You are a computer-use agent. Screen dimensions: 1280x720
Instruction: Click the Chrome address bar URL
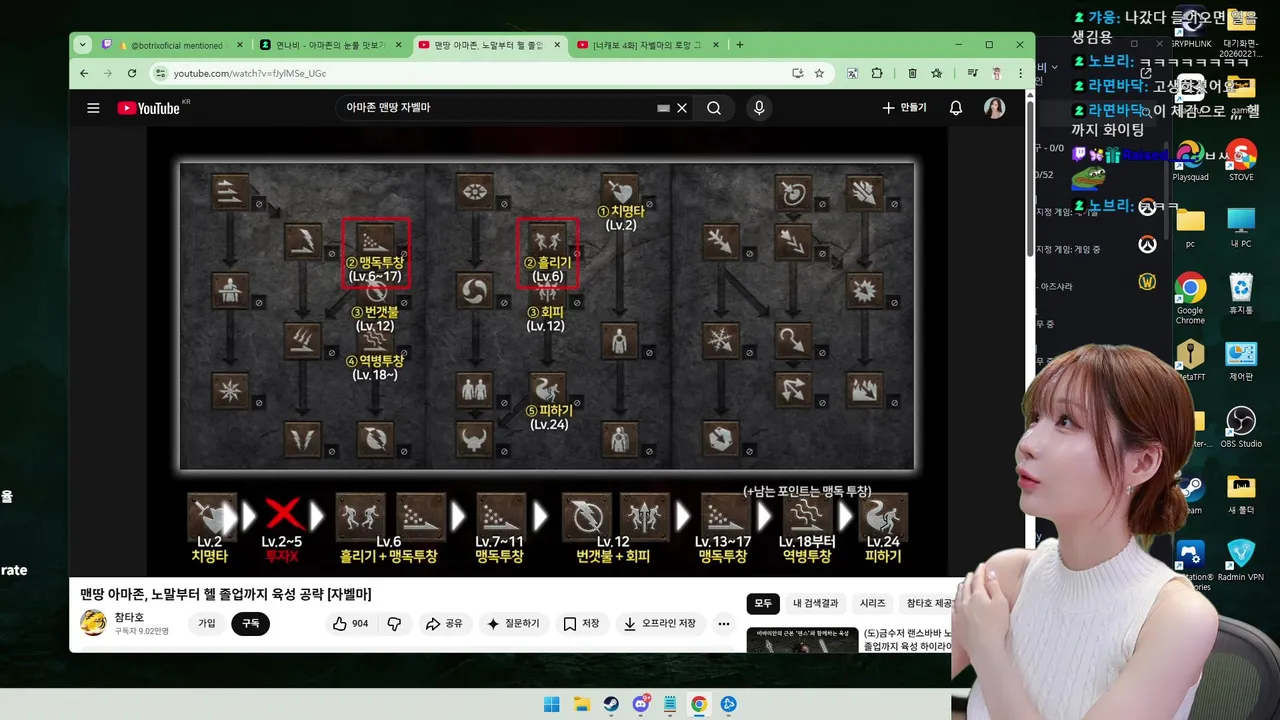pos(250,73)
